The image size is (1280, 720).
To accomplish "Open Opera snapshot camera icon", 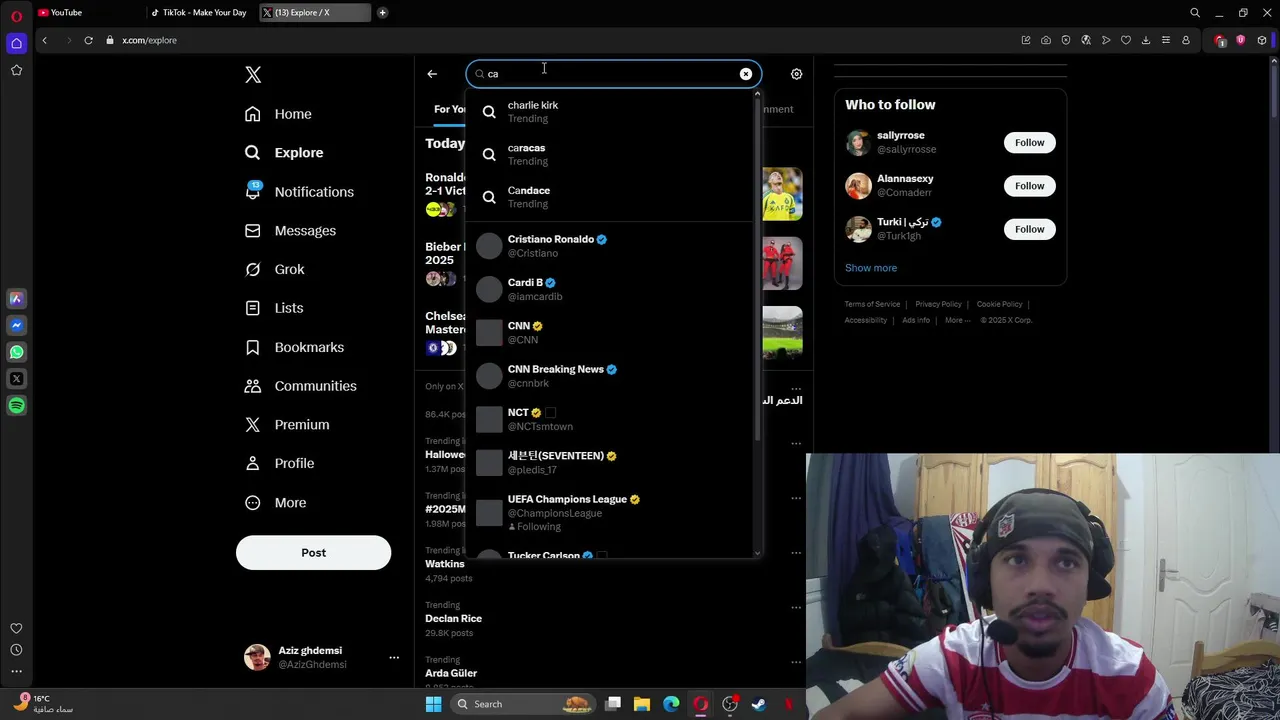I will point(1046,40).
